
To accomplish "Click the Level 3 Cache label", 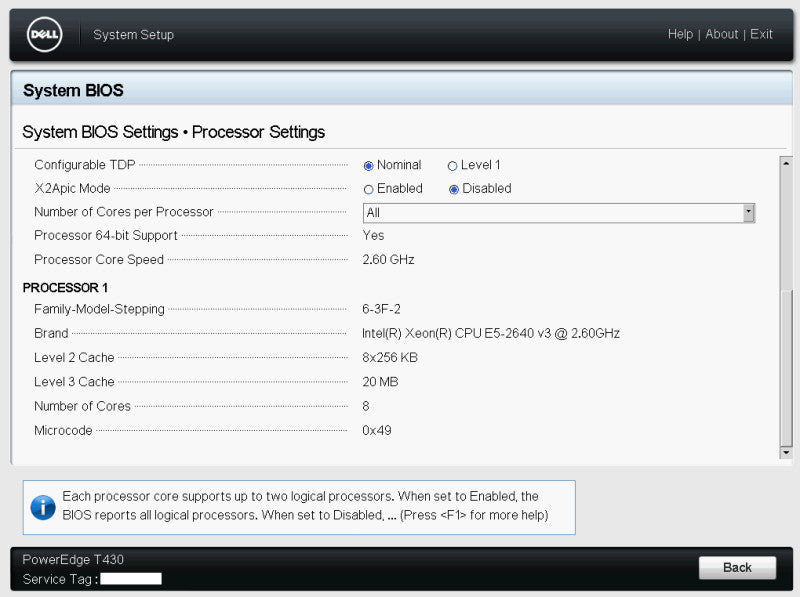I will (x=74, y=382).
